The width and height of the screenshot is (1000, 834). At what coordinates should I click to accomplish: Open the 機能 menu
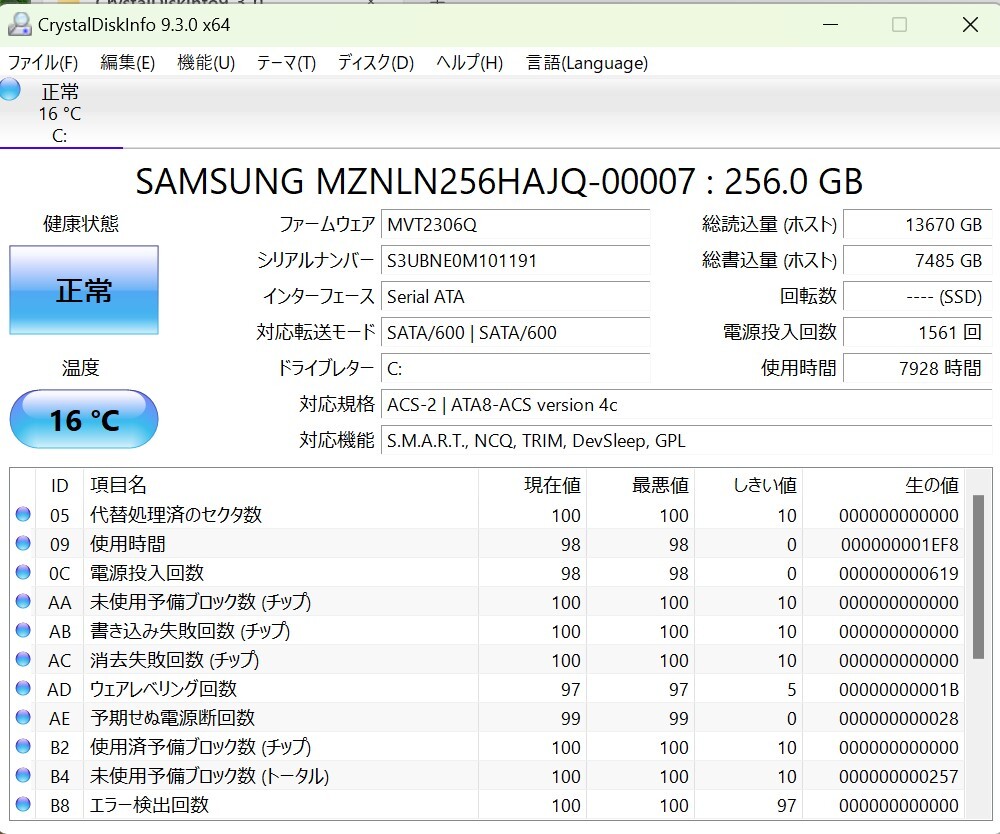pyautogui.click(x=205, y=62)
